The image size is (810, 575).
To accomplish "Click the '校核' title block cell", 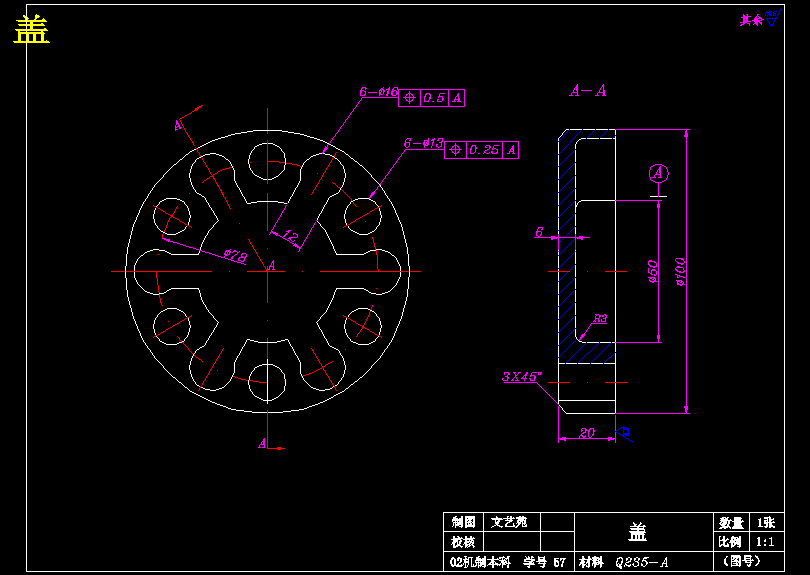I will 463,542.
